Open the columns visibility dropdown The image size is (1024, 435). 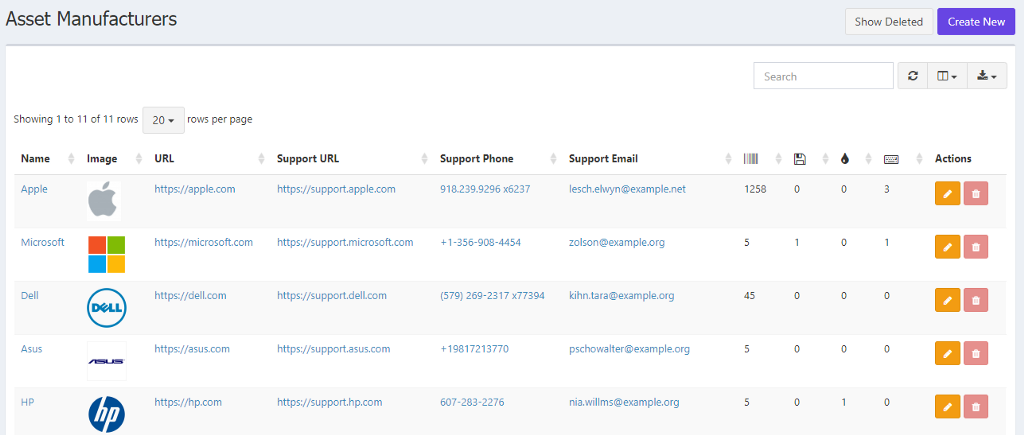pyautogui.click(x=947, y=76)
